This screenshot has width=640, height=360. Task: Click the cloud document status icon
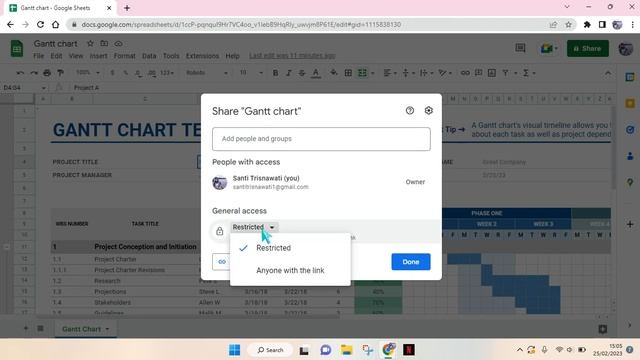pos(118,43)
